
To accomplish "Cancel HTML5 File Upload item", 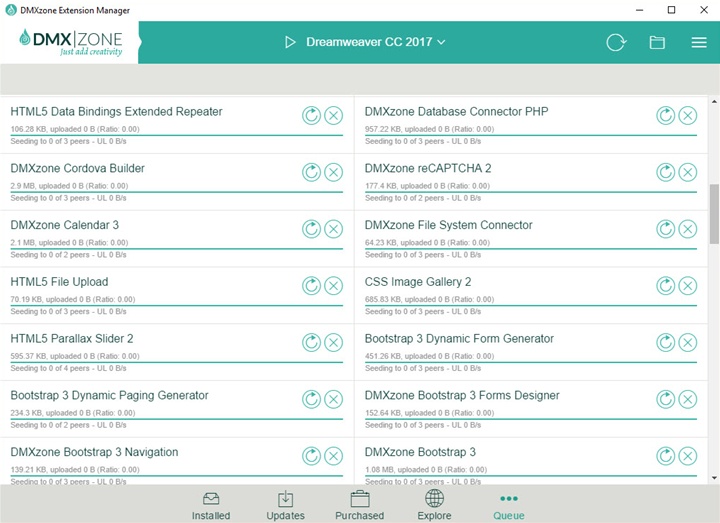I will point(334,286).
